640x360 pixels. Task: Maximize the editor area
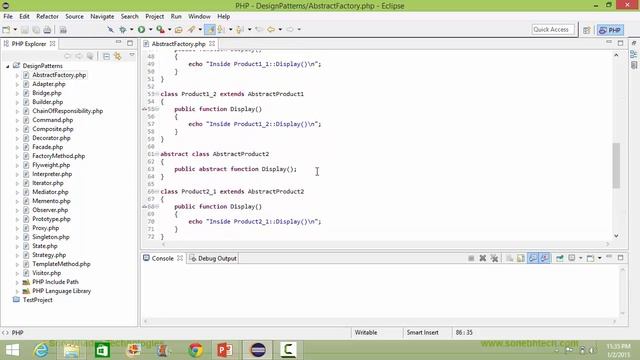pos(620,43)
